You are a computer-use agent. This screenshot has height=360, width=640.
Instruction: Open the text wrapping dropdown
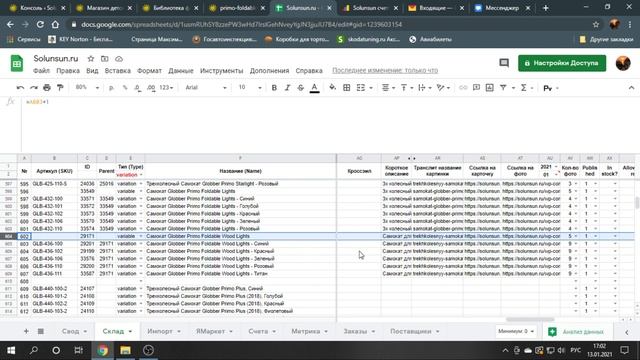click(x=424, y=88)
